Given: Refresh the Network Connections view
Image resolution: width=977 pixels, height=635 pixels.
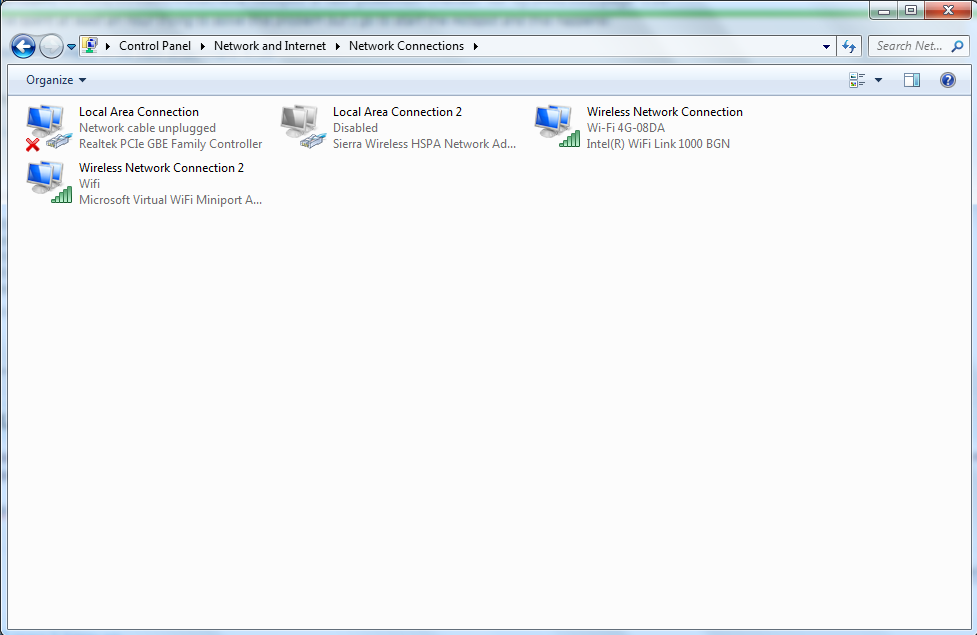Looking at the screenshot, I should [849, 46].
